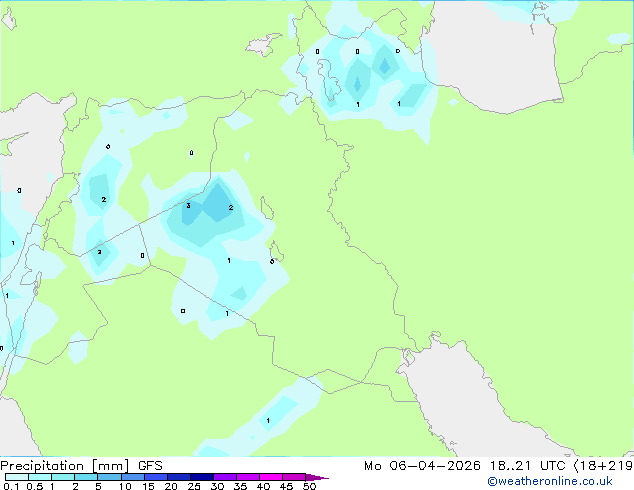Click the '25' legend scale label
The width and height of the screenshot is (634, 490).
point(194,486)
